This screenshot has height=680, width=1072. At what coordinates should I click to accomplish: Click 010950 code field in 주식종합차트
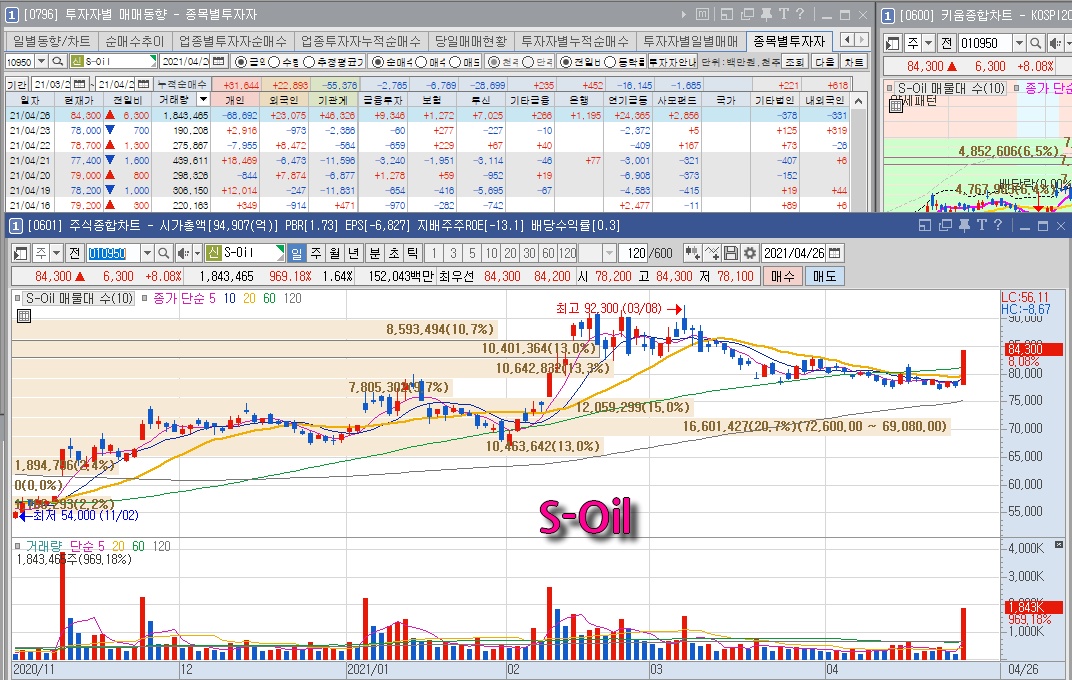pyautogui.click(x=113, y=254)
